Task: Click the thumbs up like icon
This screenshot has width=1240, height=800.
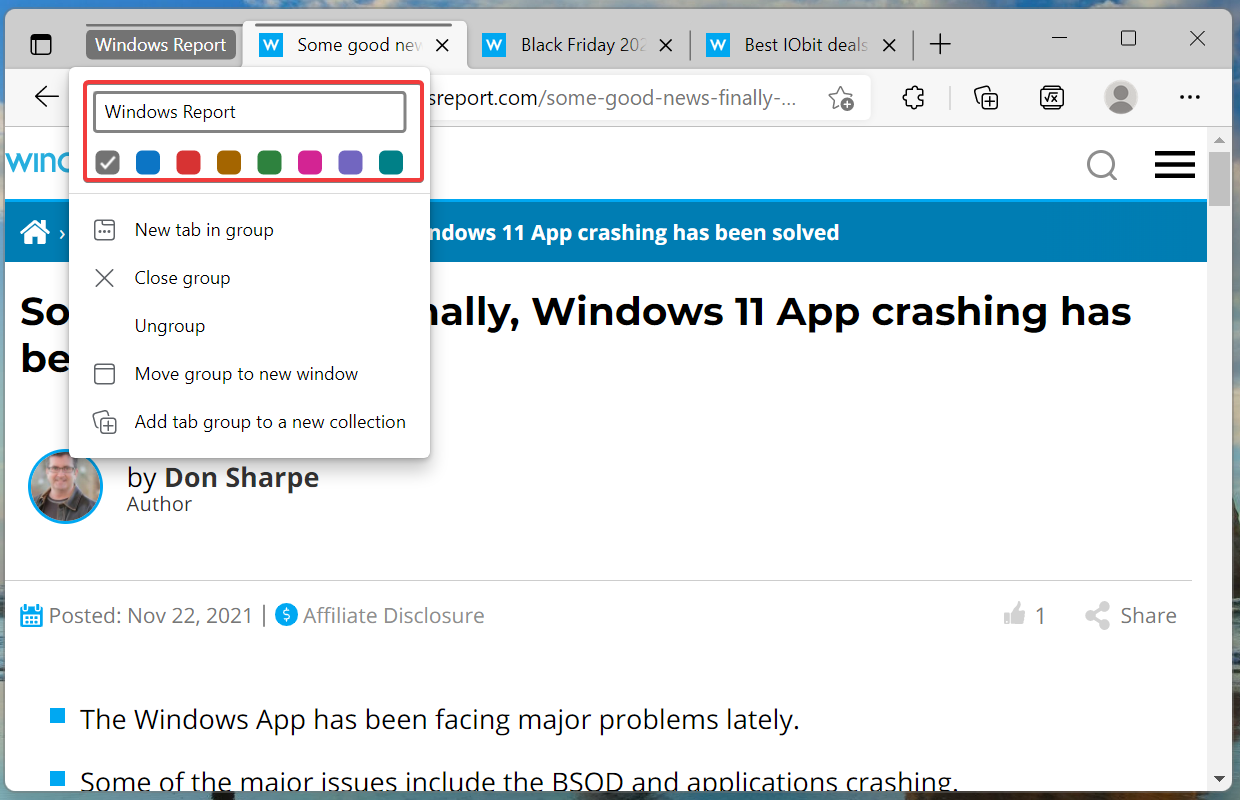Action: pos(1014,614)
